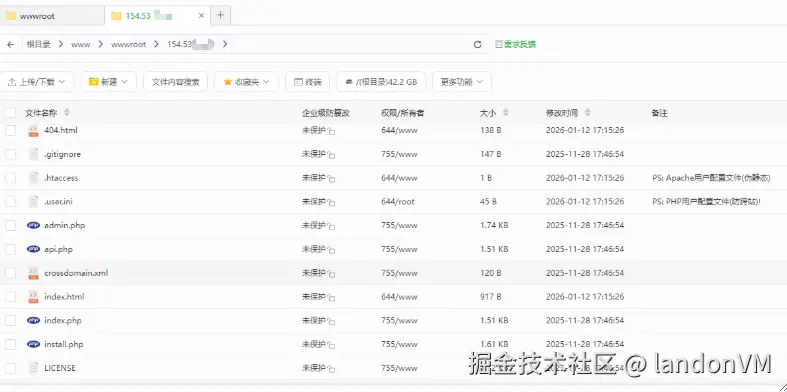Image resolution: width=787 pixels, height=392 pixels.
Task: Sort by size using the sort arrows
Action: 506,112
